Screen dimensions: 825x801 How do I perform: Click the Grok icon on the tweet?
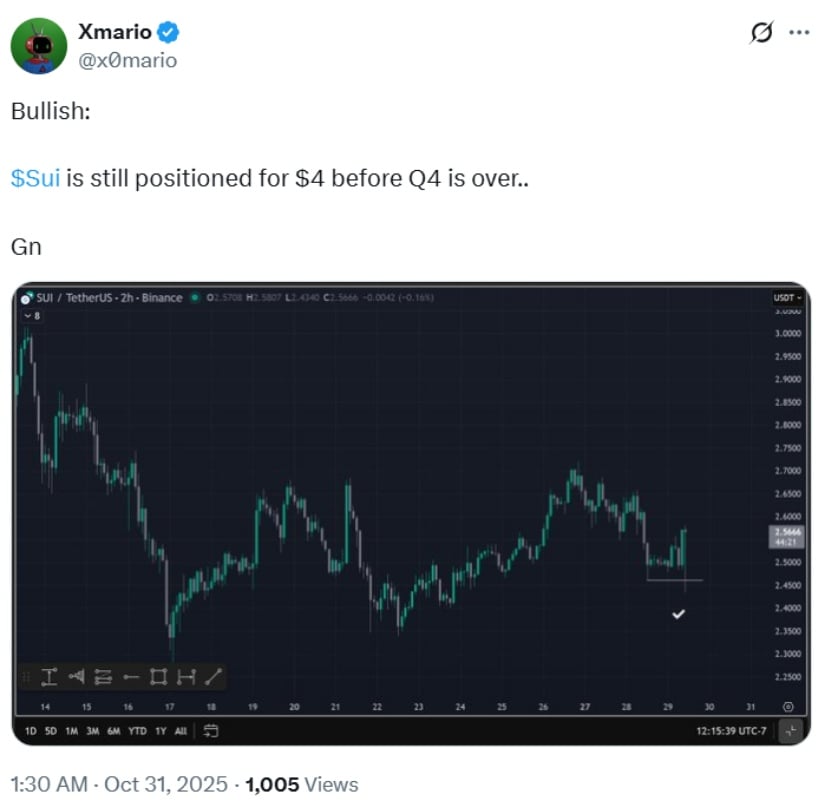[761, 33]
